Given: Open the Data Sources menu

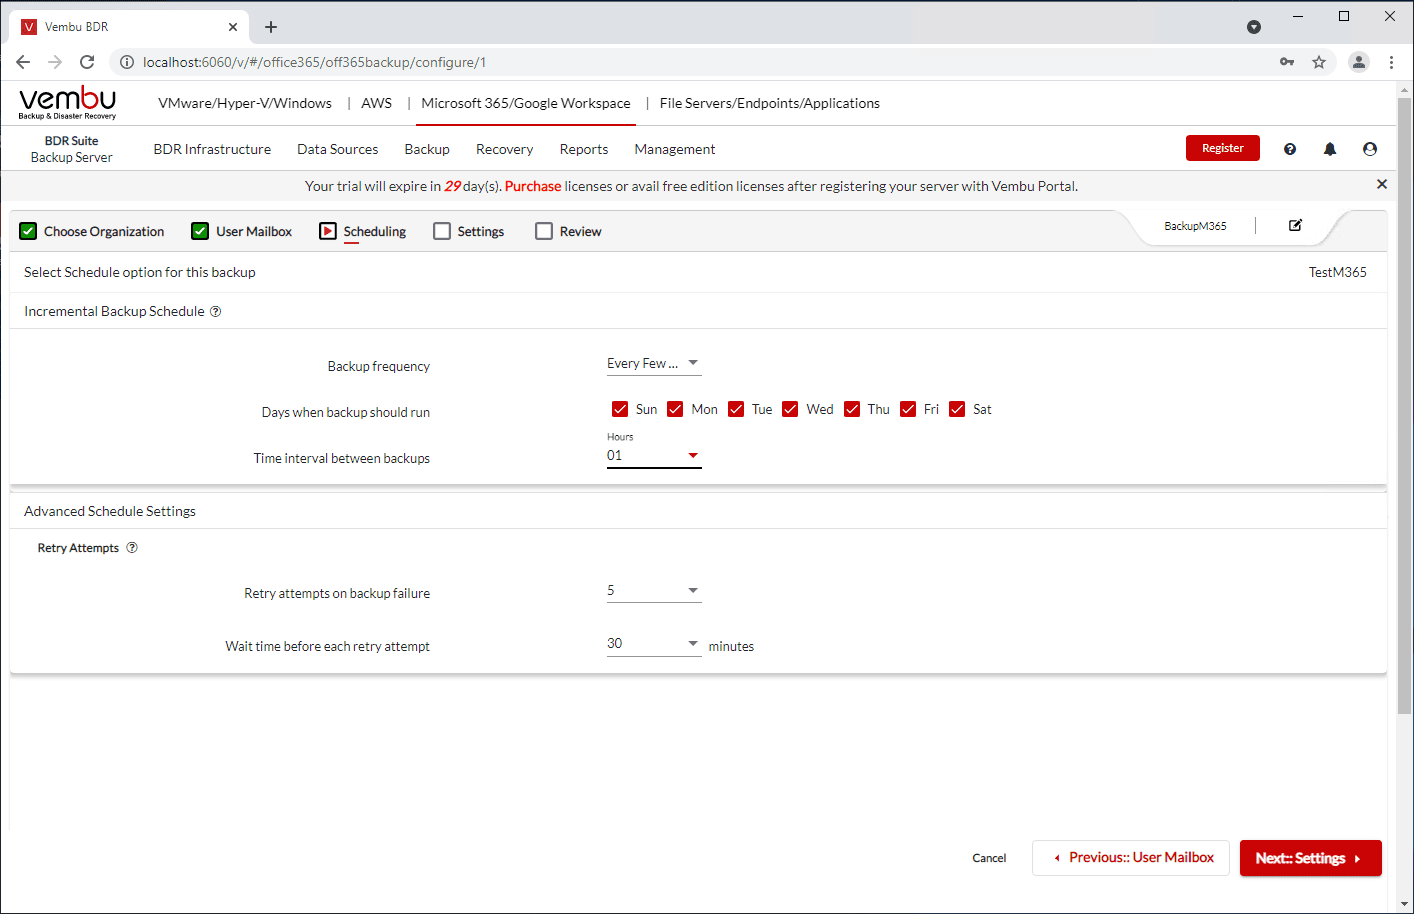Looking at the screenshot, I should tap(338, 149).
